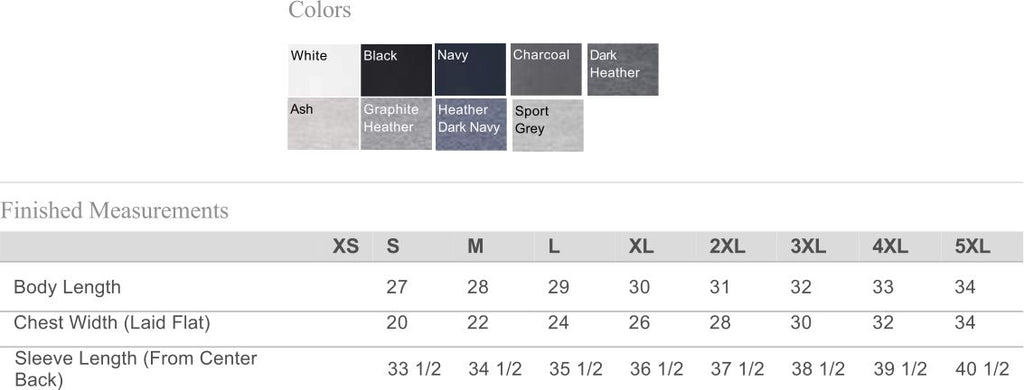Pick the Heather Dark Navy swatch
The image size is (1024, 390).
(471, 124)
